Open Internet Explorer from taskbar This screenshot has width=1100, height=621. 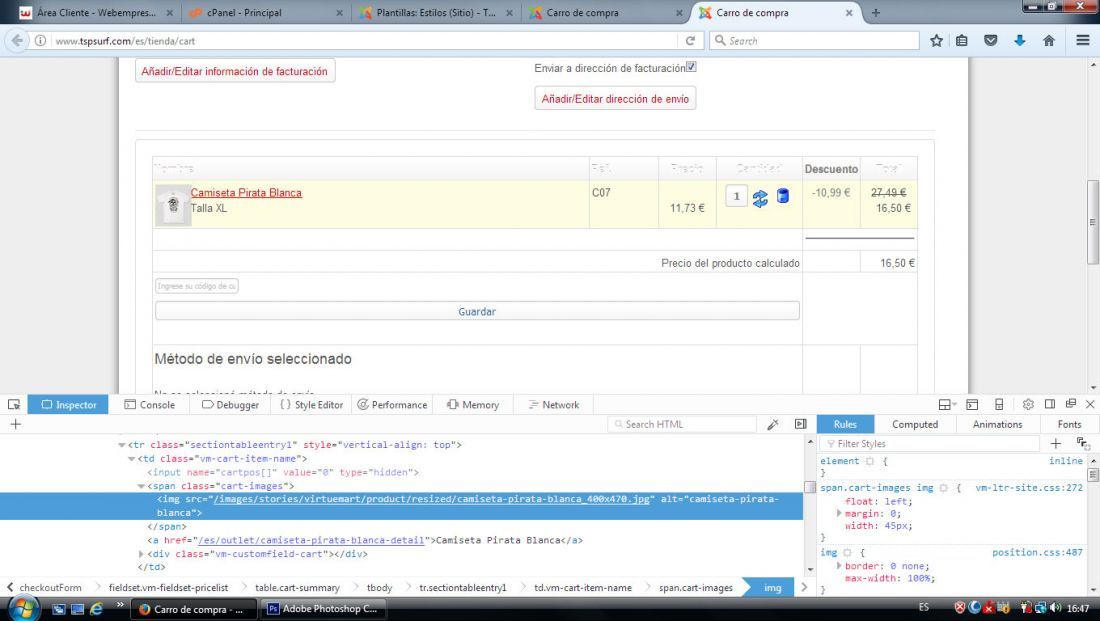point(96,609)
